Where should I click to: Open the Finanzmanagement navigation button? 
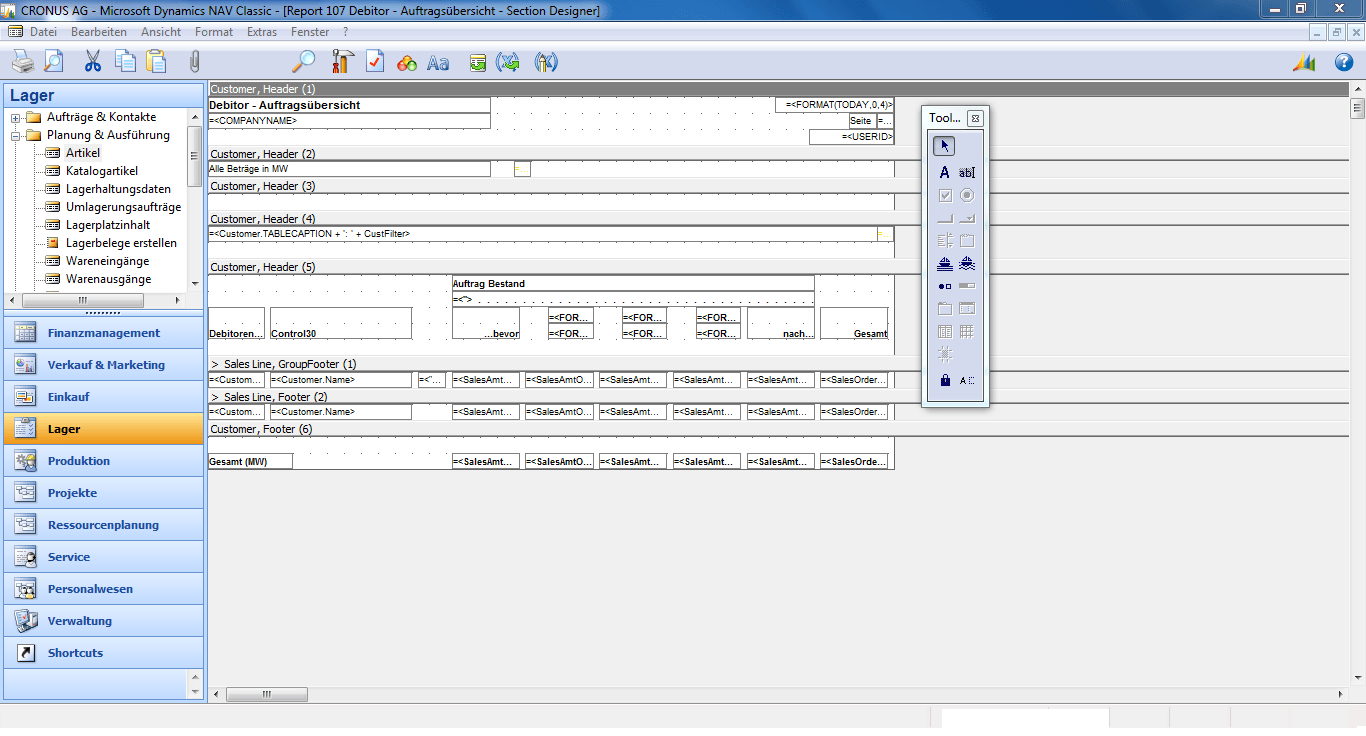coord(104,333)
